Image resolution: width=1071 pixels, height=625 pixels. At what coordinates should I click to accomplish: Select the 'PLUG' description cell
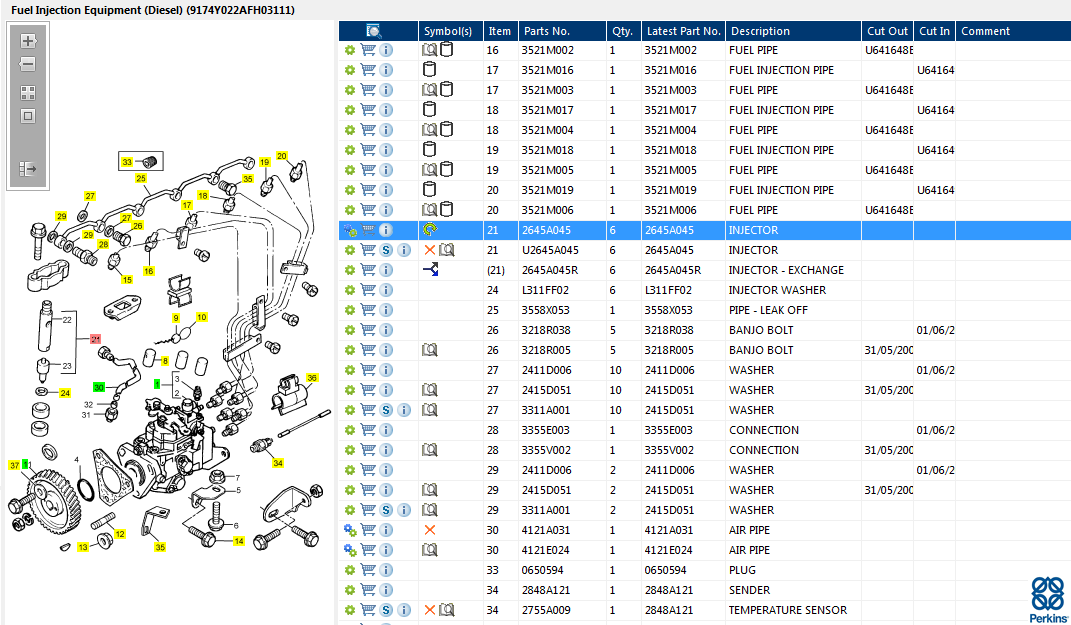coord(793,570)
